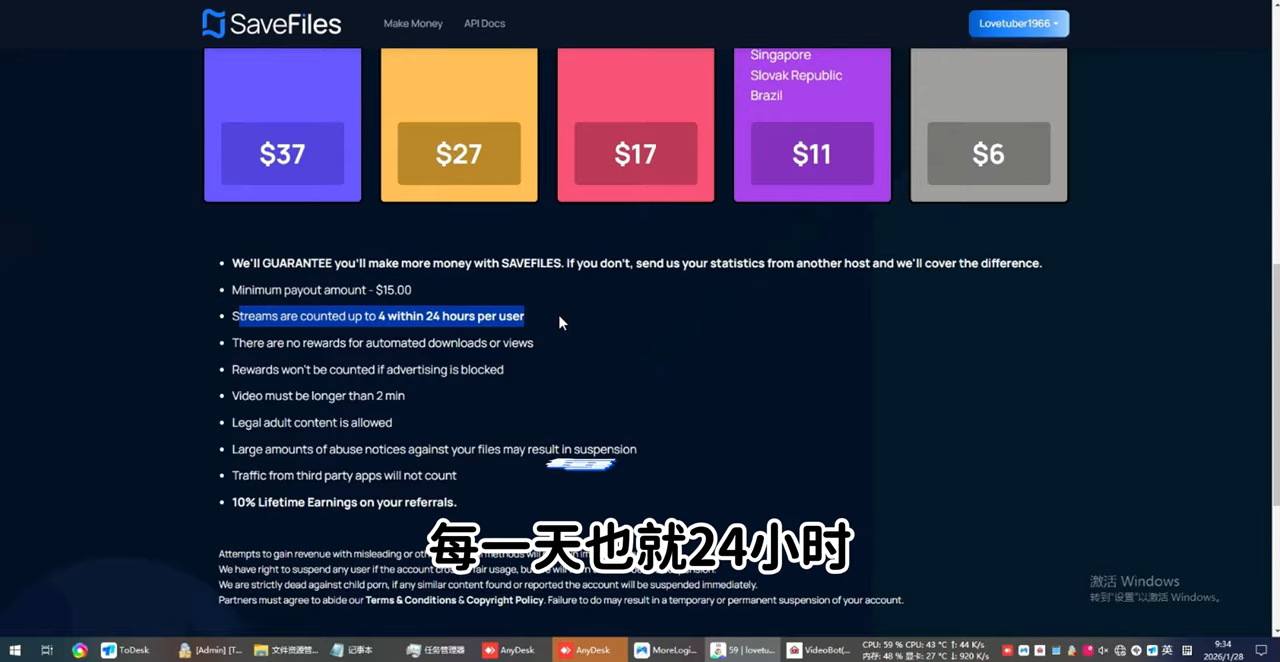The height and width of the screenshot is (662, 1280).
Task: Click the first red tray icon
Action: (x=1007, y=650)
